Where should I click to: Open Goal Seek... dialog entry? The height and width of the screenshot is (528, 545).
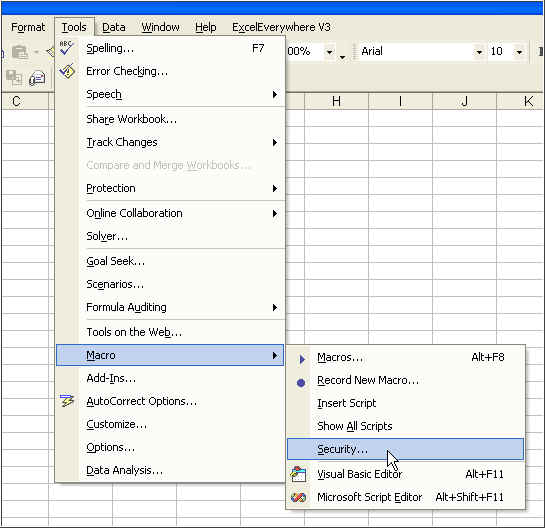[x=170, y=261]
